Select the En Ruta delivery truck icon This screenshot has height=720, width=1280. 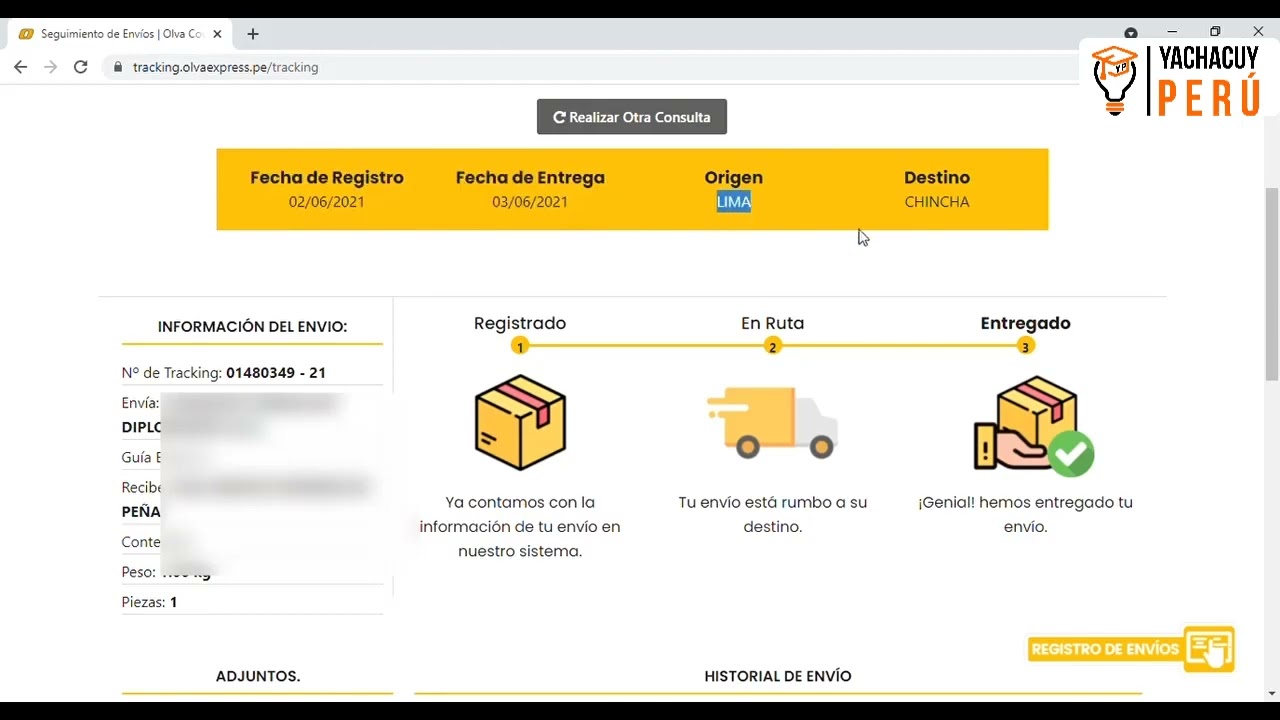(772, 421)
